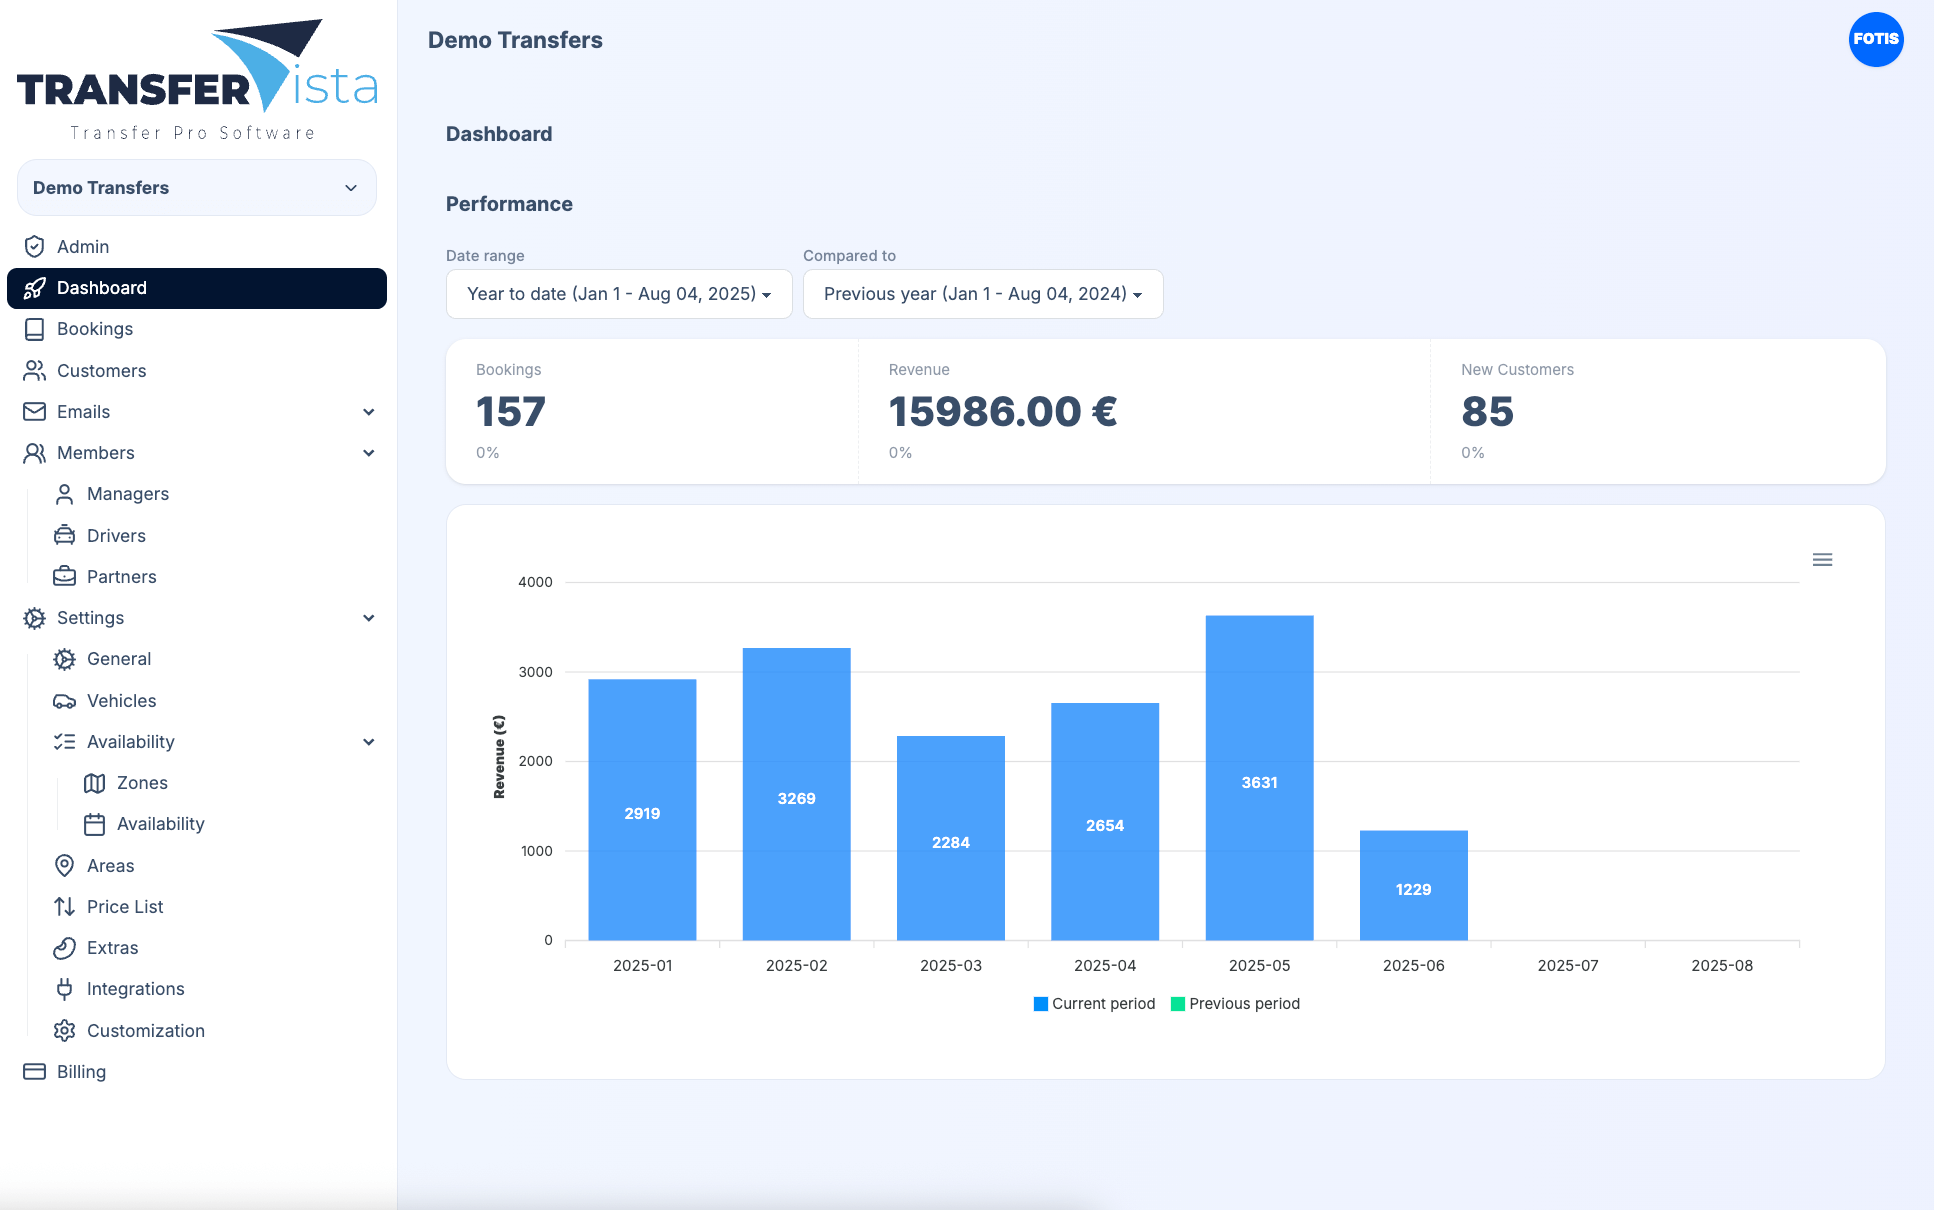Open the chart hamburger menu icon

1822,560
